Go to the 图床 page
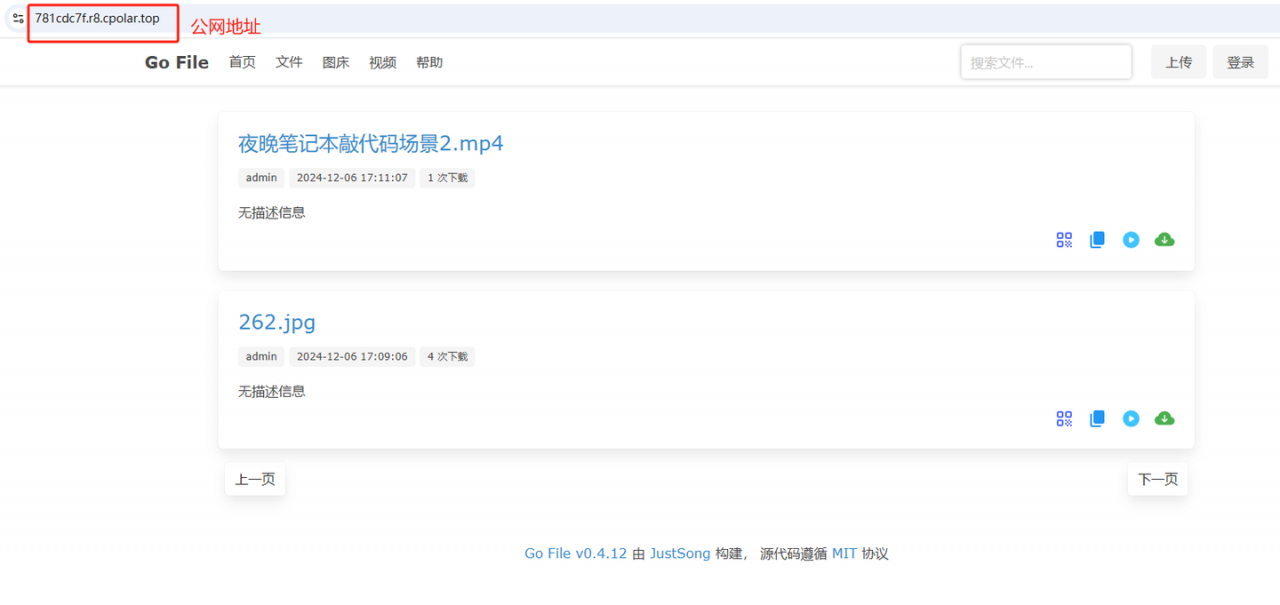Screen dimensions: 1280x605 (336, 62)
